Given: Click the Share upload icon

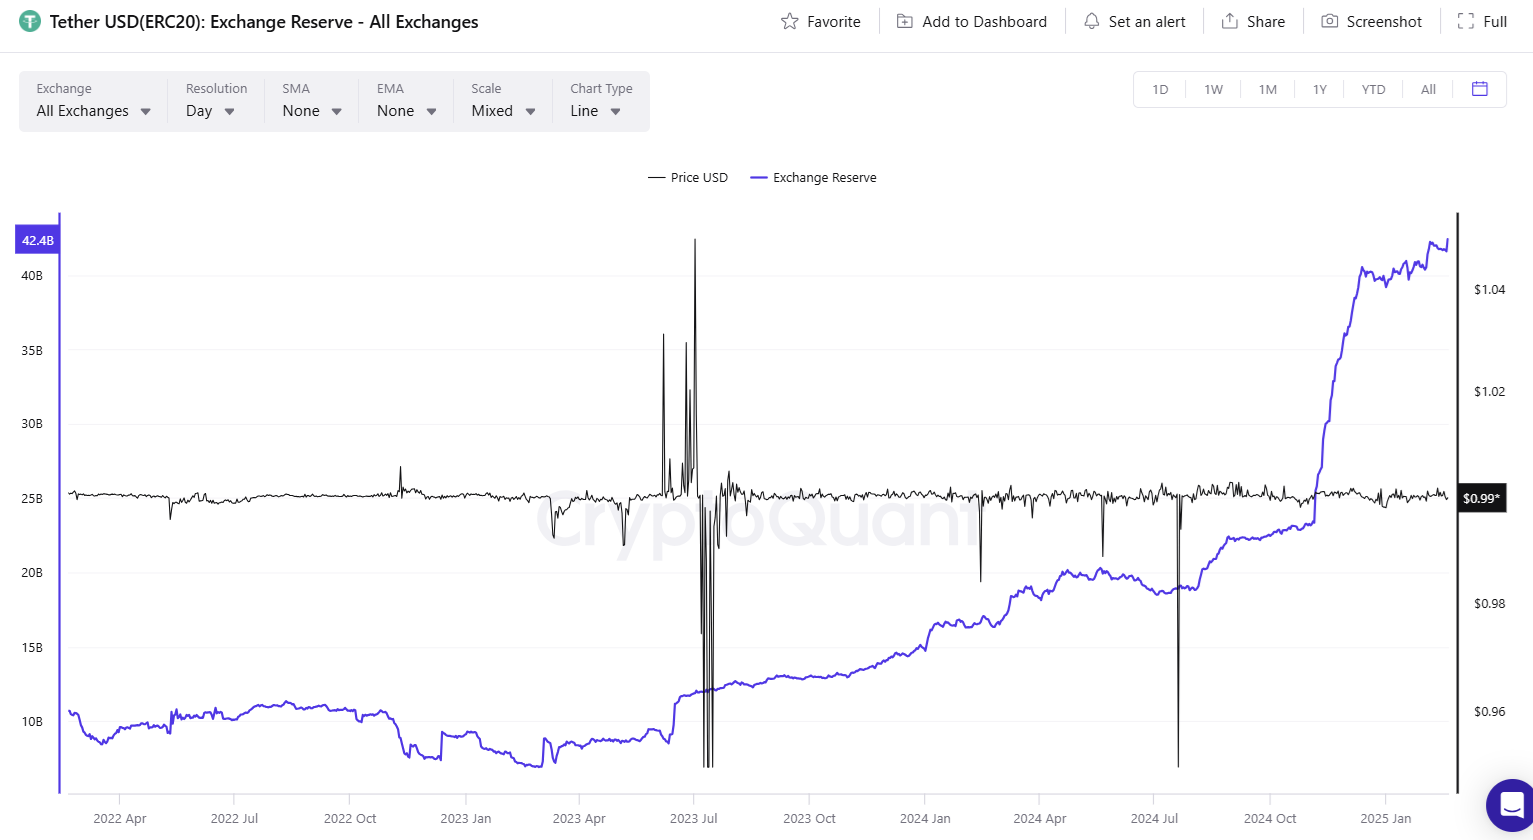Looking at the screenshot, I should [x=1230, y=21].
